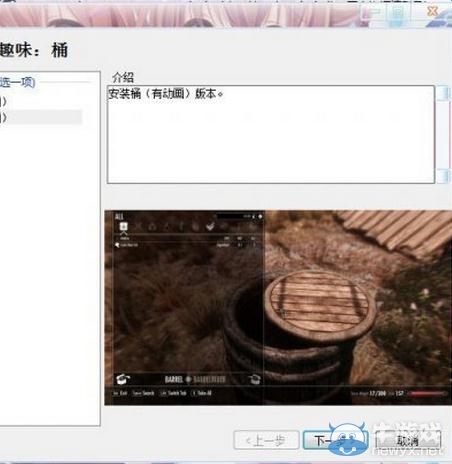Viewport: 452px width, 464px height.
Task: Open the barrel lid preview image
Action: pos(278,307)
